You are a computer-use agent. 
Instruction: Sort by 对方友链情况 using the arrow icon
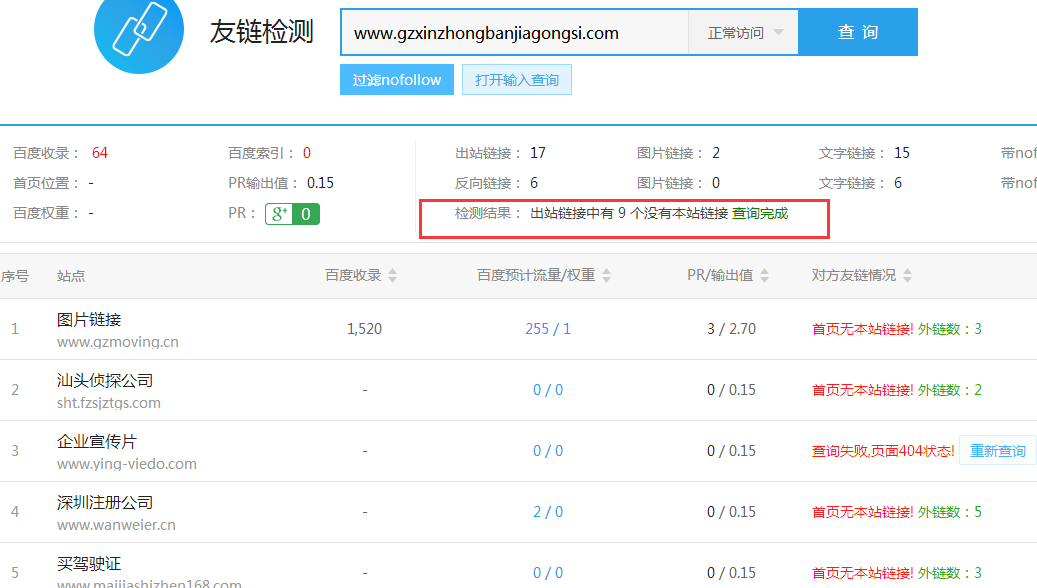click(x=906, y=276)
